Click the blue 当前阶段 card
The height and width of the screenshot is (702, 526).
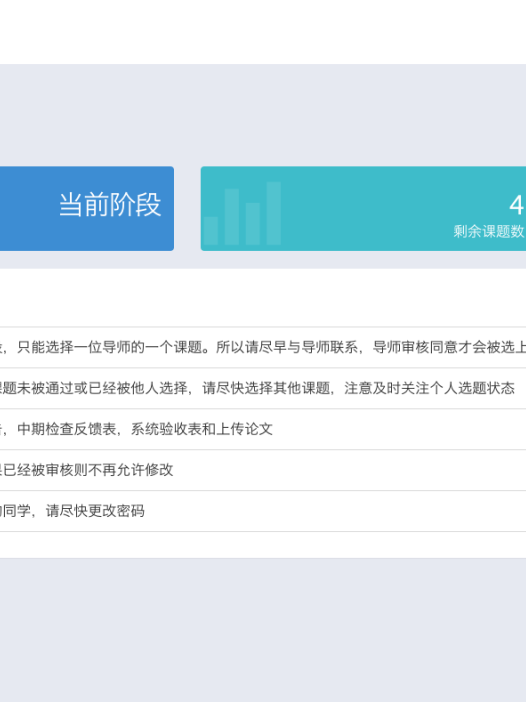click(87, 209)
